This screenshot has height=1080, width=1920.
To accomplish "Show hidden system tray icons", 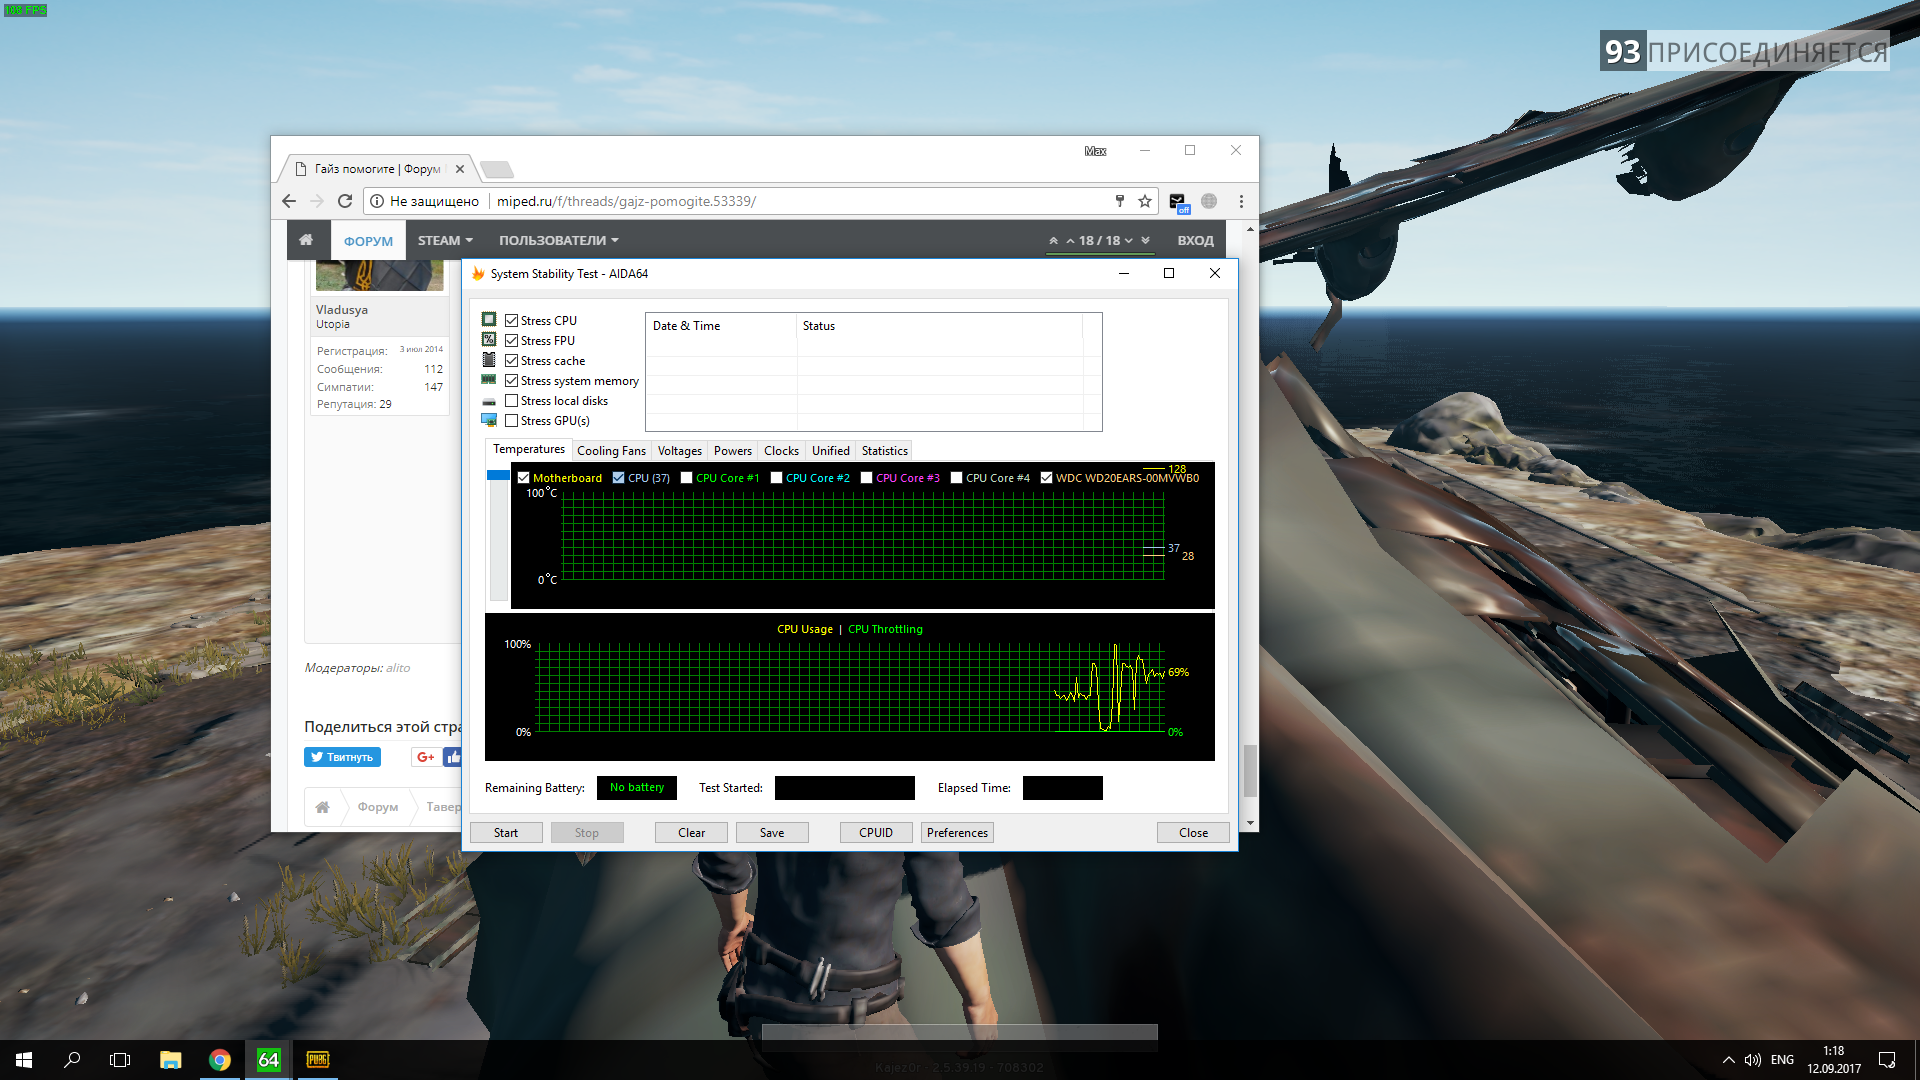I will (1728, 1060).
